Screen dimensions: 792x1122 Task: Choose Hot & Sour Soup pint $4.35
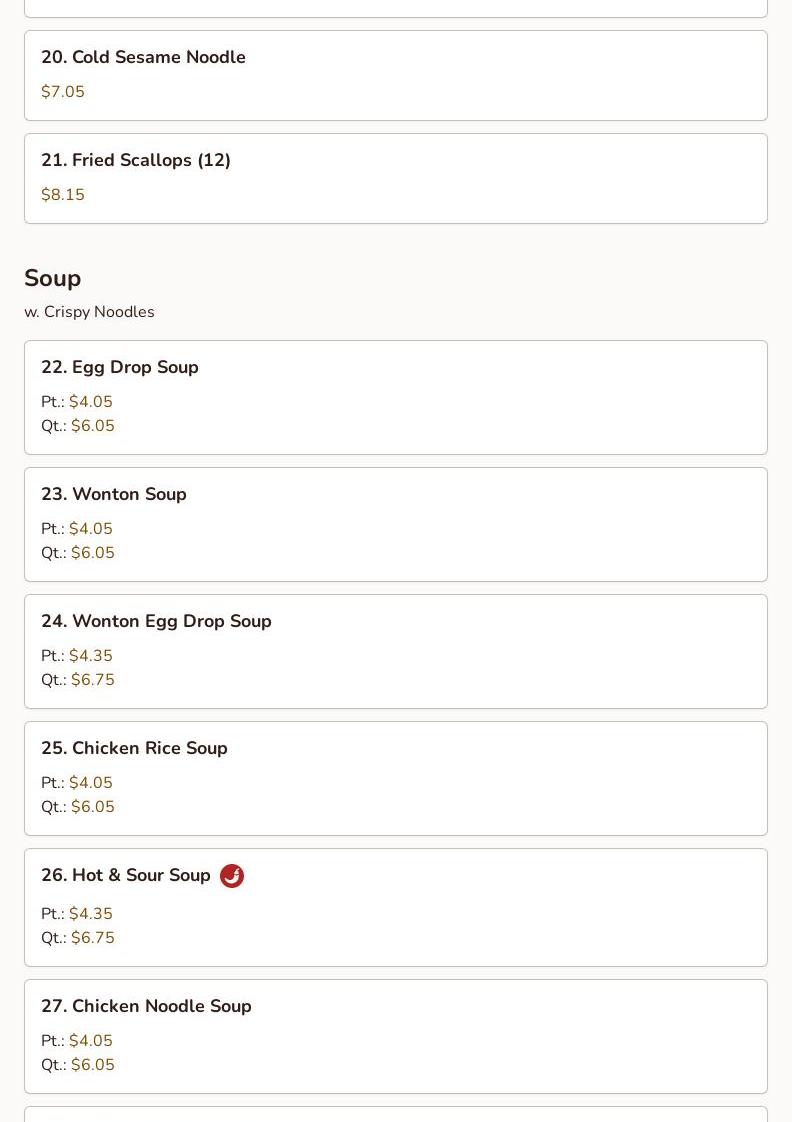(x=91, y=914)
